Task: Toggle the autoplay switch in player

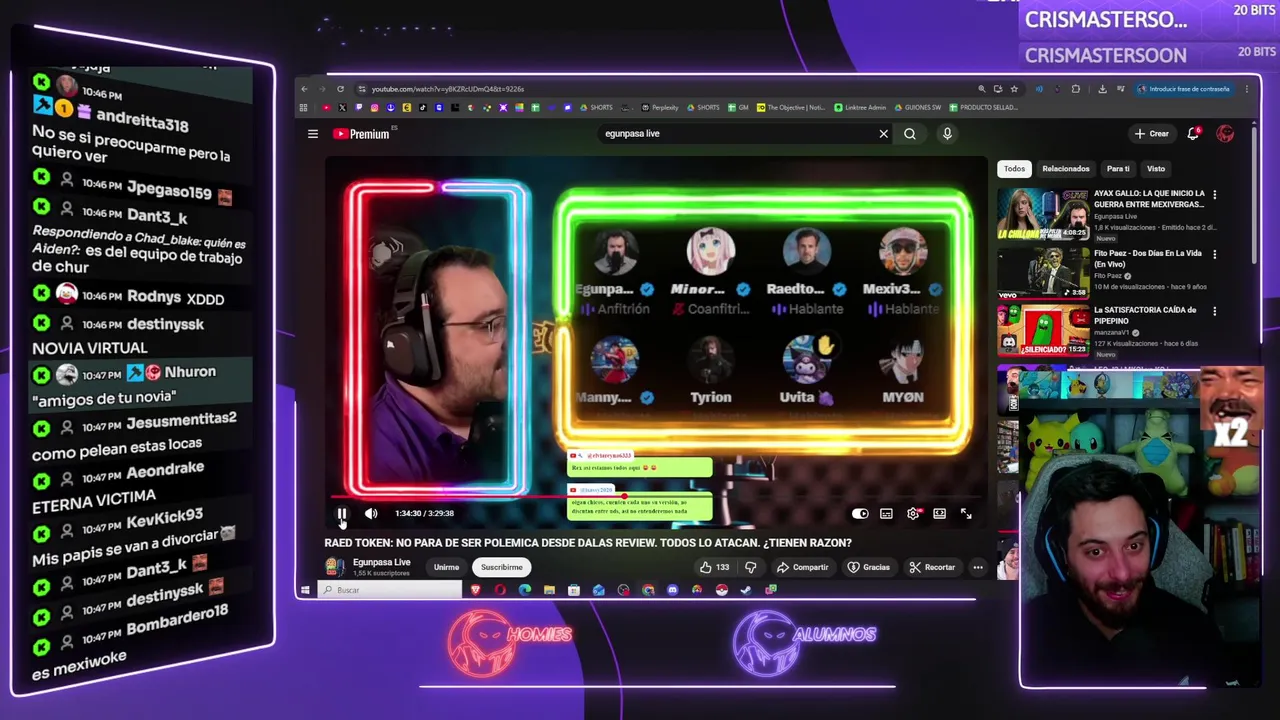Action: tap(860, 513)
